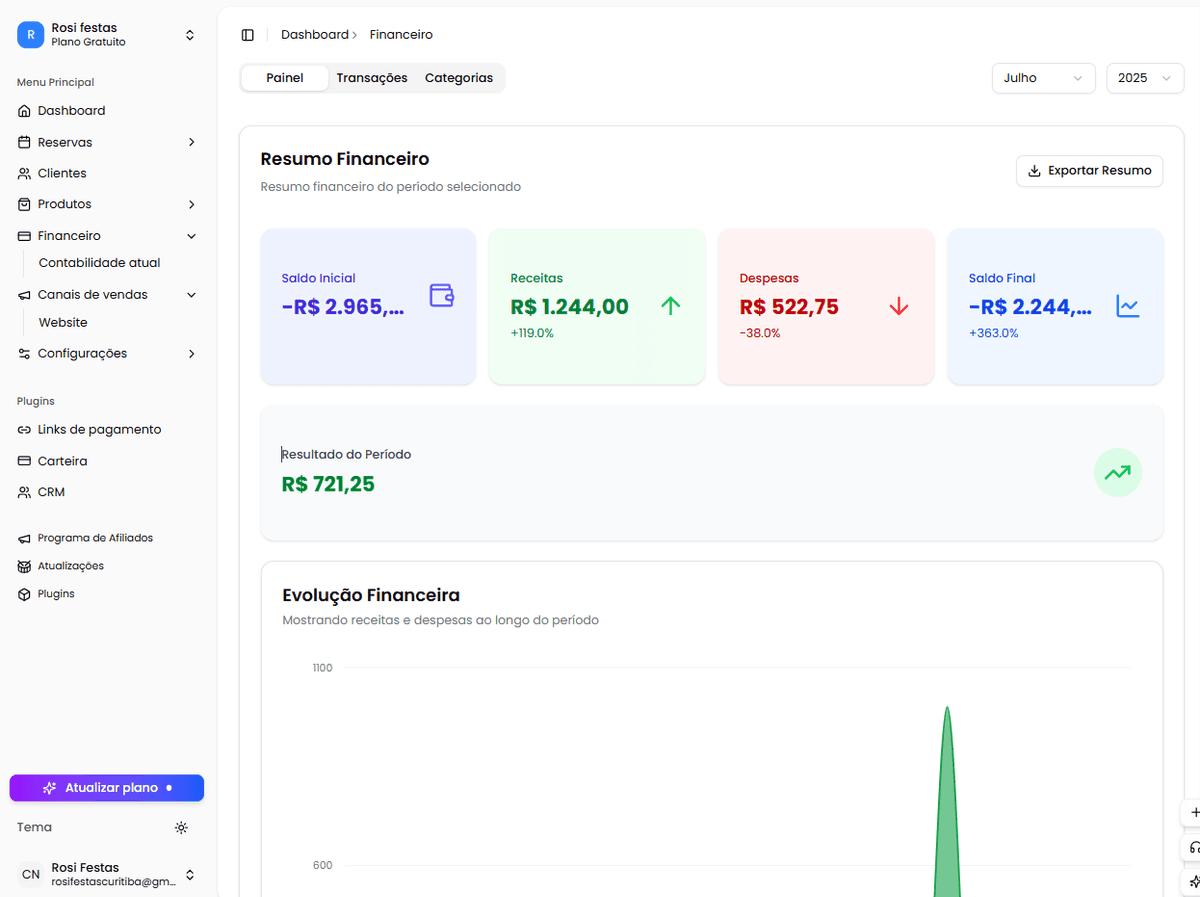Open Contabilidade atual under Financeiro
The image size is (1200, 897).
99,262
